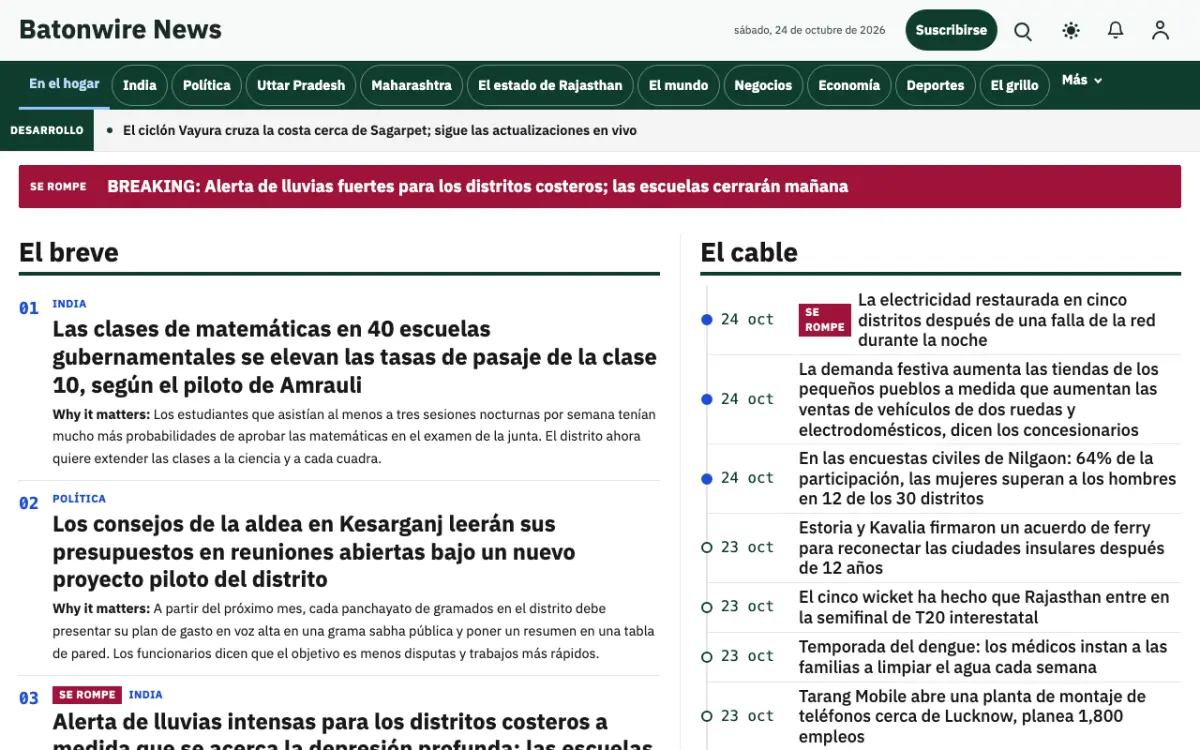Read the consejos de la aldea Kesarganj story
The width and height of the screenshot is (1200, 750).
[314, 551]
